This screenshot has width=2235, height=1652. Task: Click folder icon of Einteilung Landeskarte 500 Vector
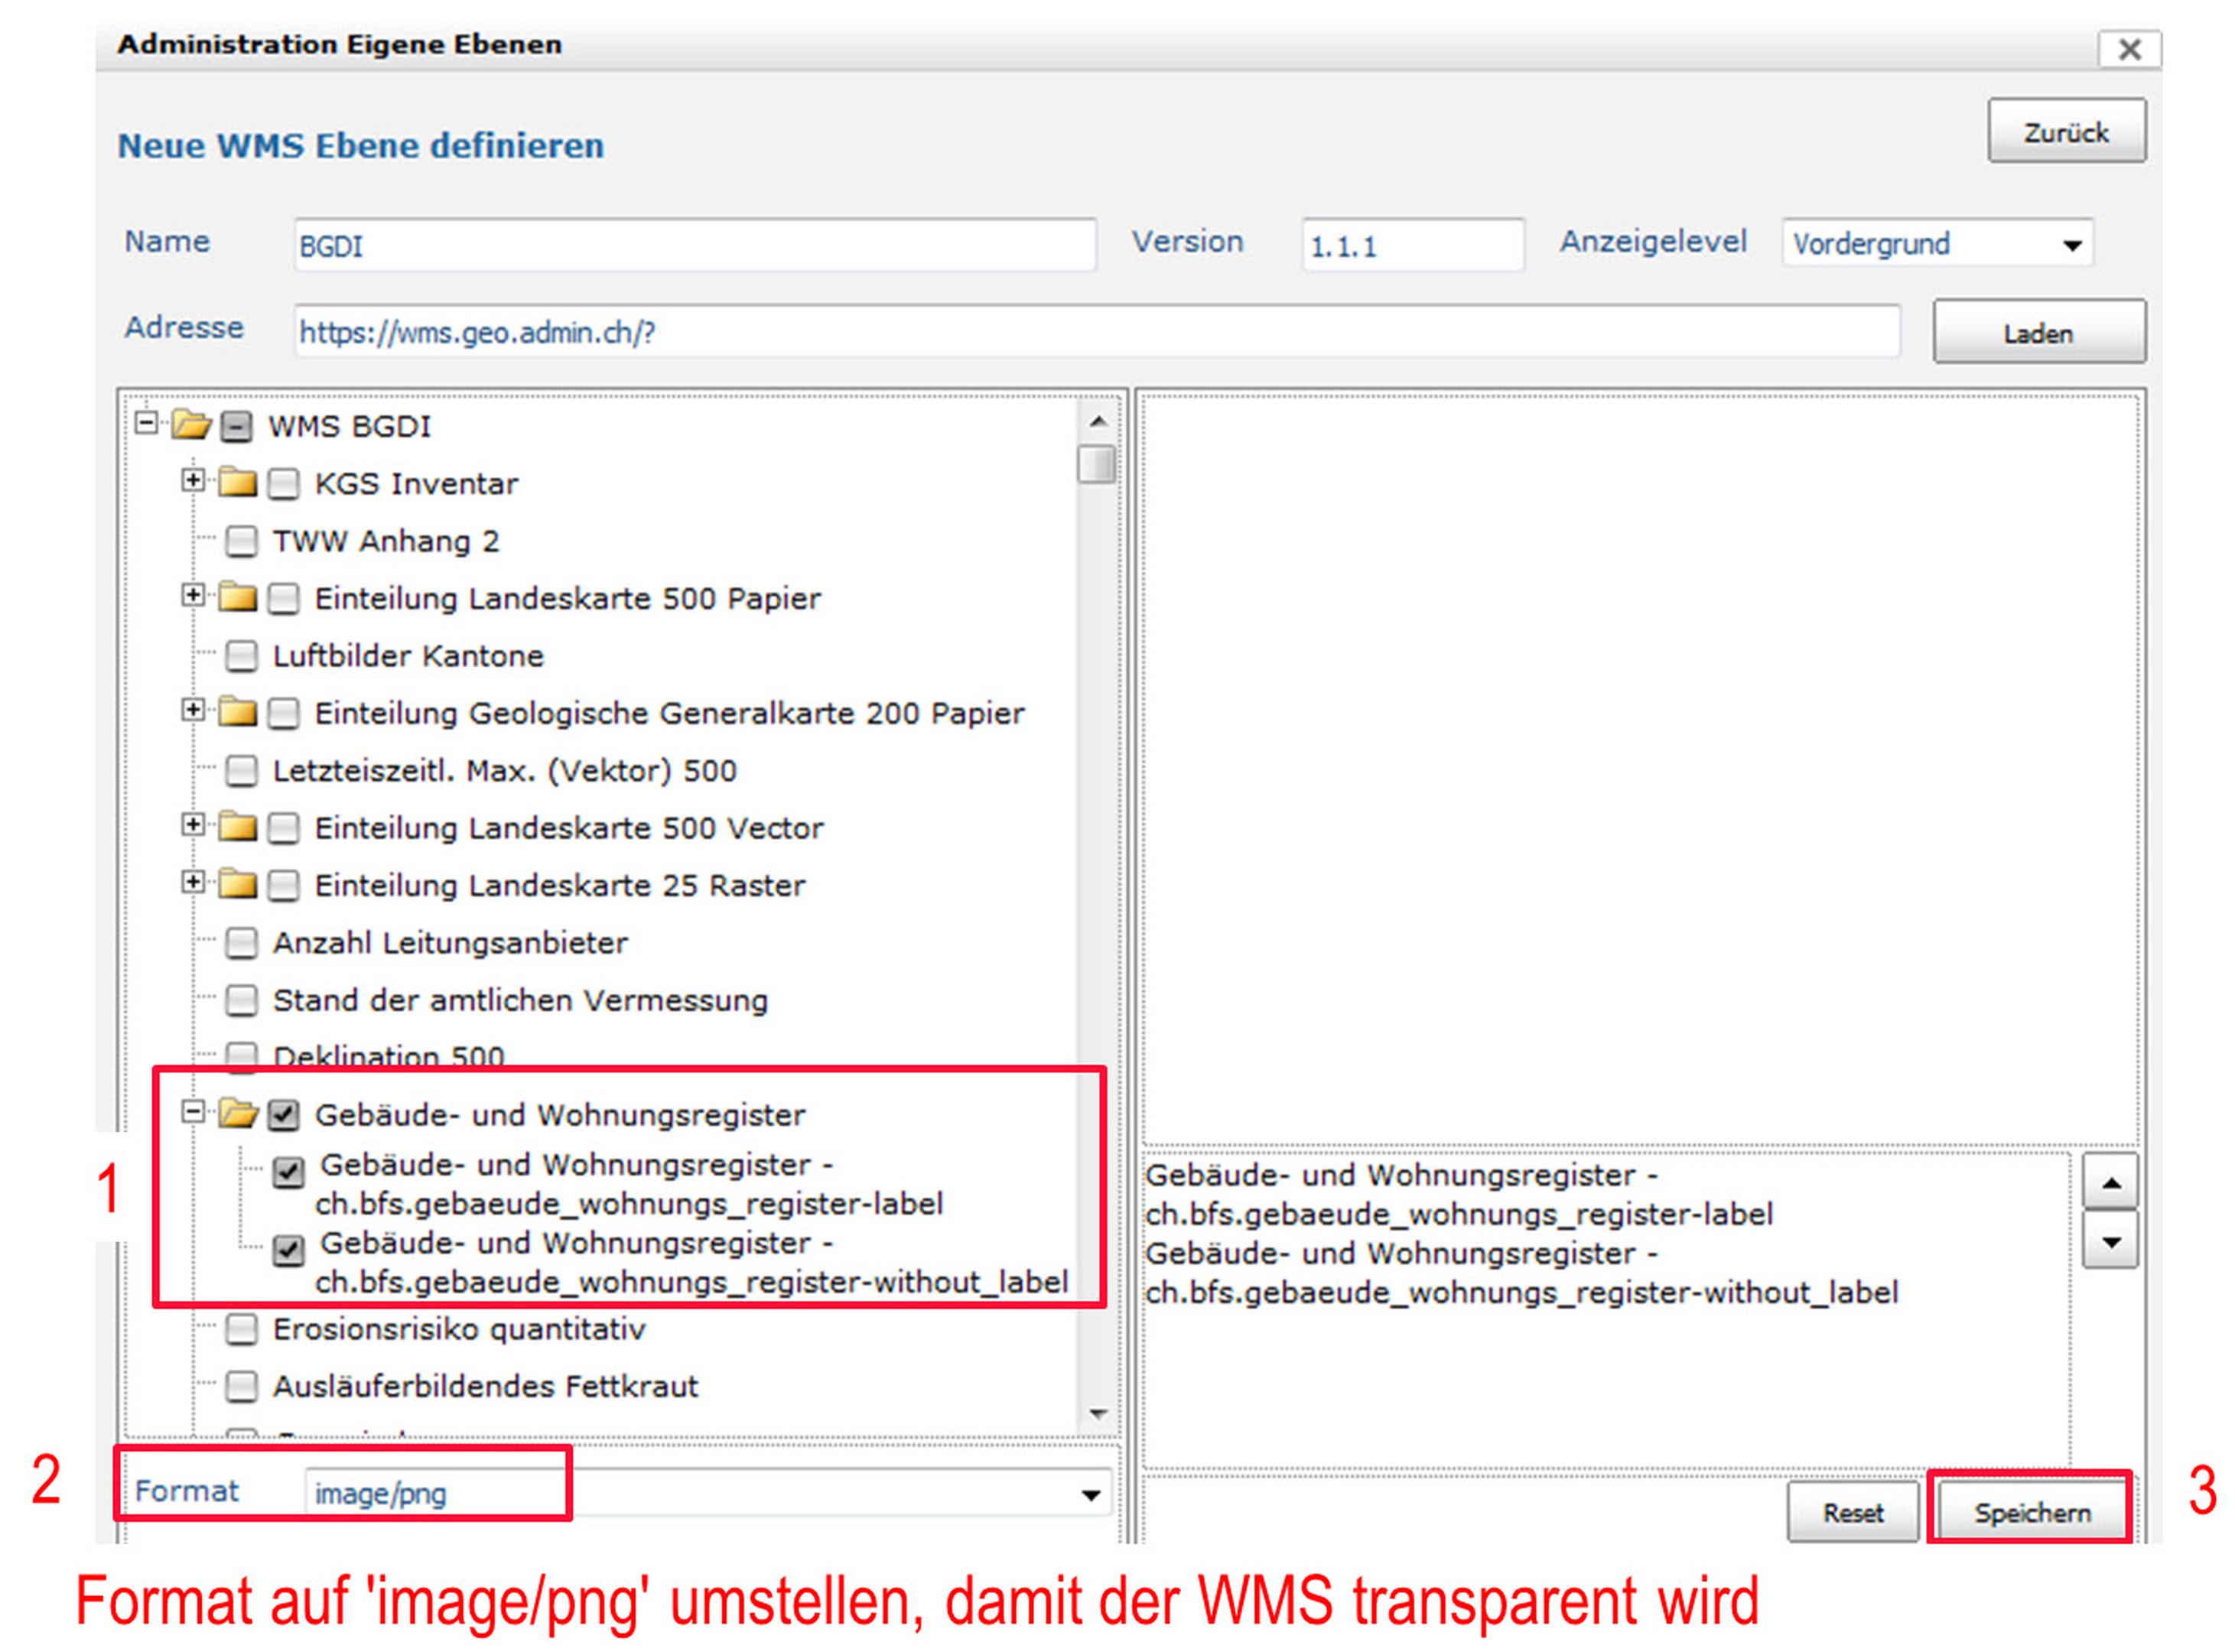point(238,828)
